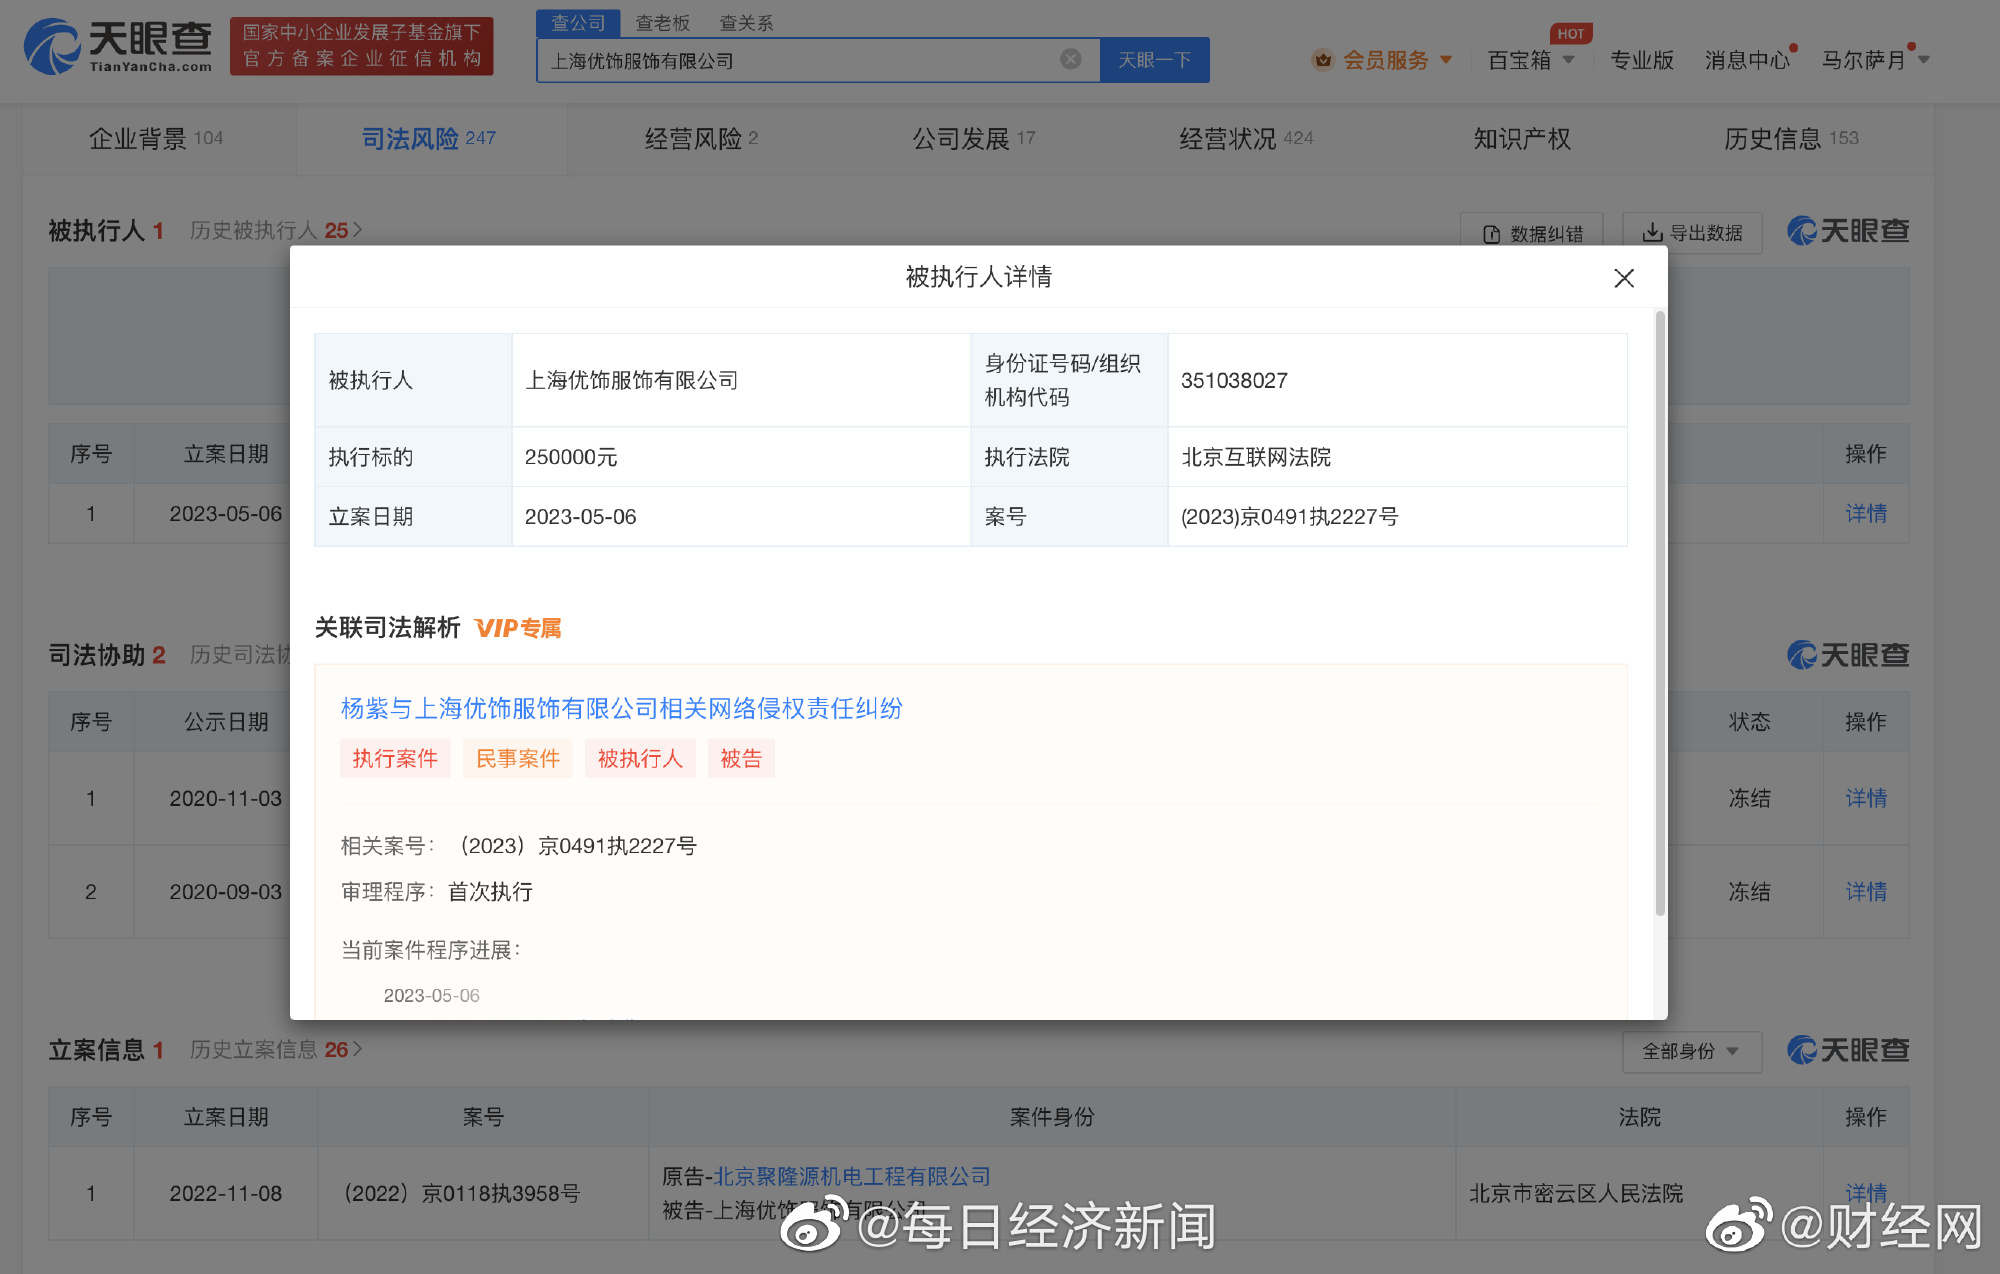Close the 被执行人详情 dialog
Image resolution: width=2000 pixels, height=1274 pixels.
pyautogui.click(x=1623, y=278)
